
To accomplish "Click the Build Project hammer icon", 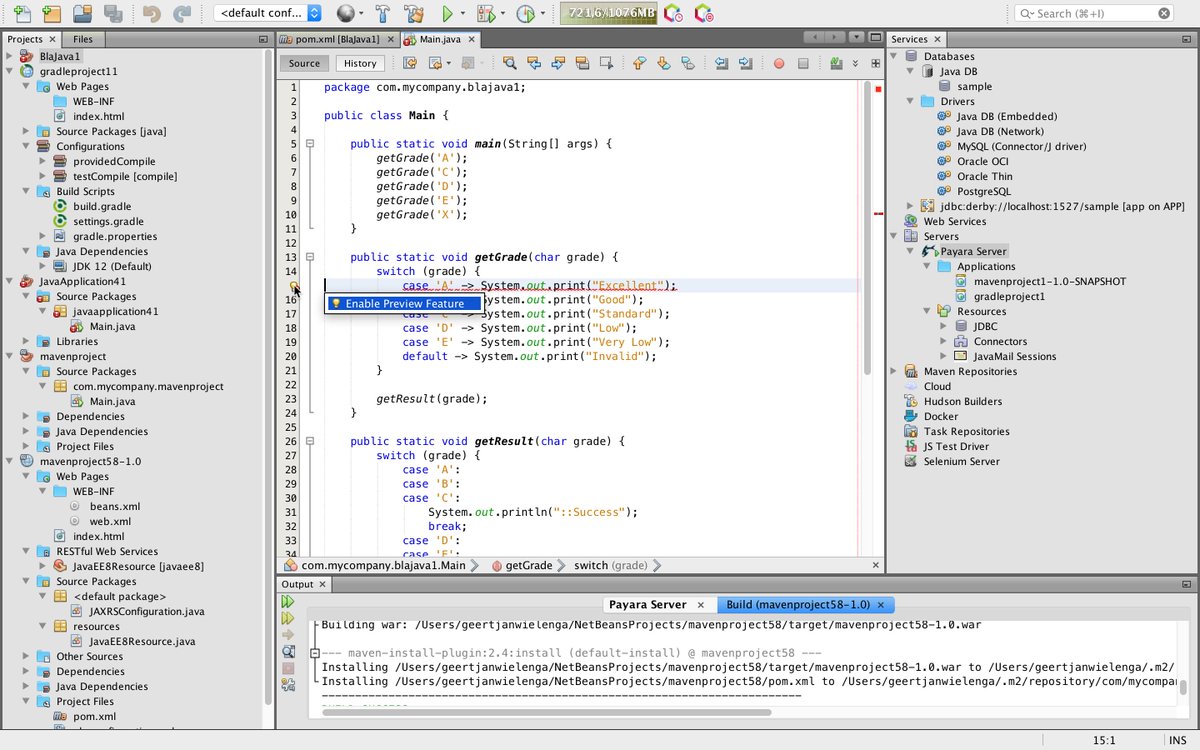I will (x=381, y=13).
